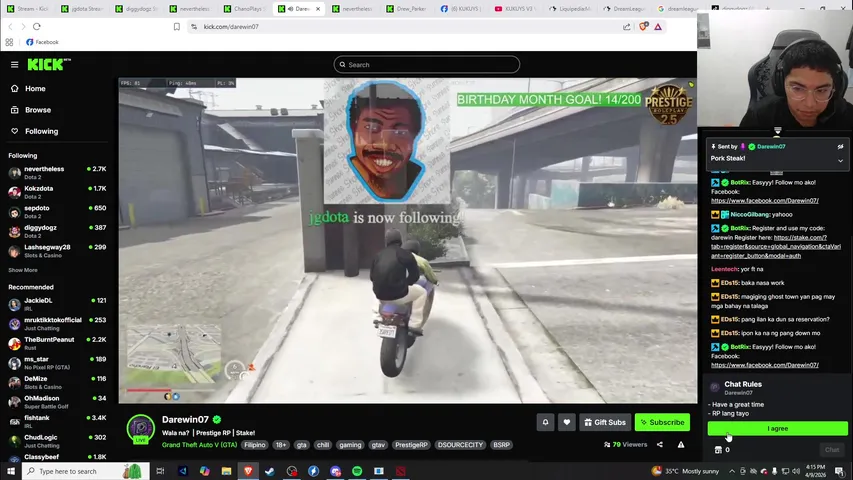The image size is (853, 480).
Task: Switch to the jgdota Stream tab
Action: point(82,9)
